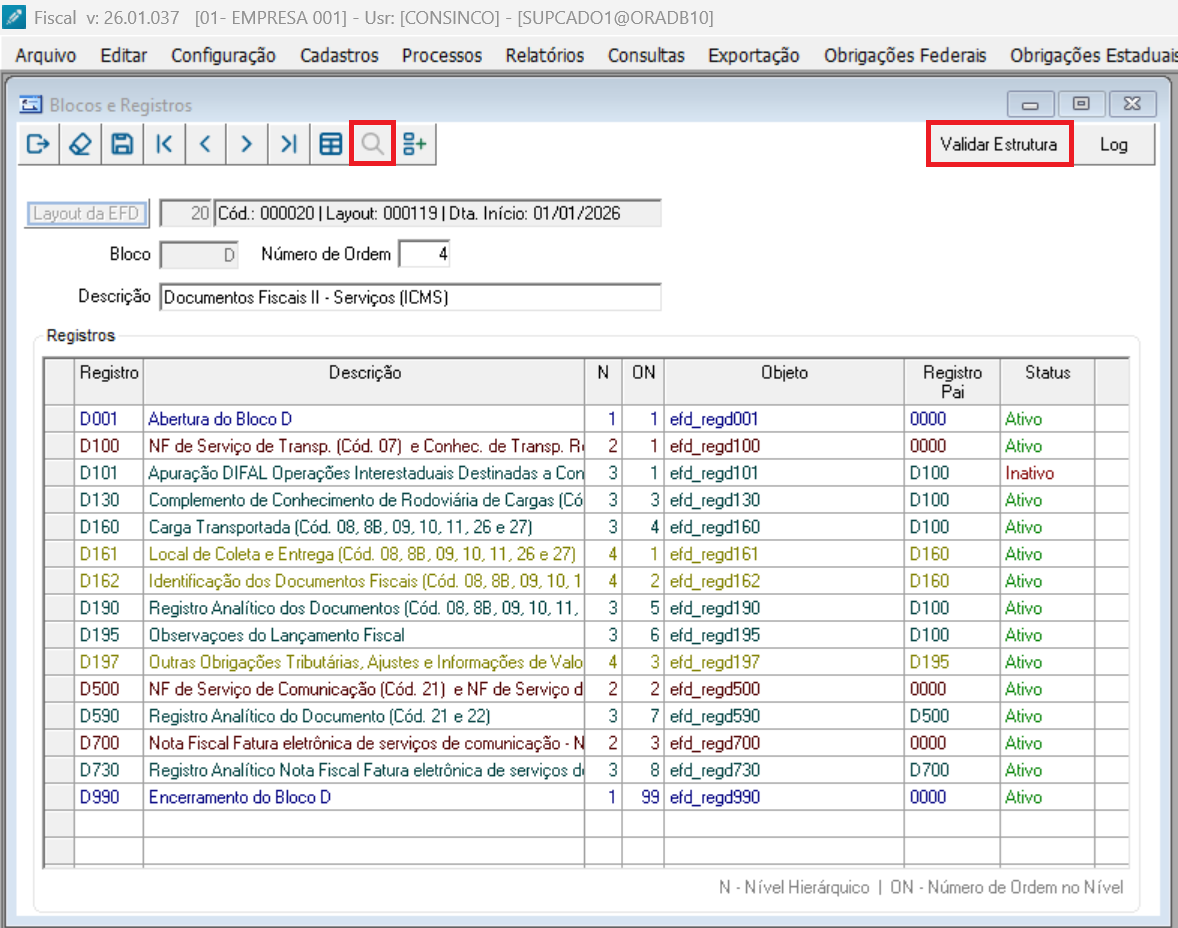1178x928 pixels.
Task: Click the Blocos e Registros window icon
Action: tap(31, 104)
